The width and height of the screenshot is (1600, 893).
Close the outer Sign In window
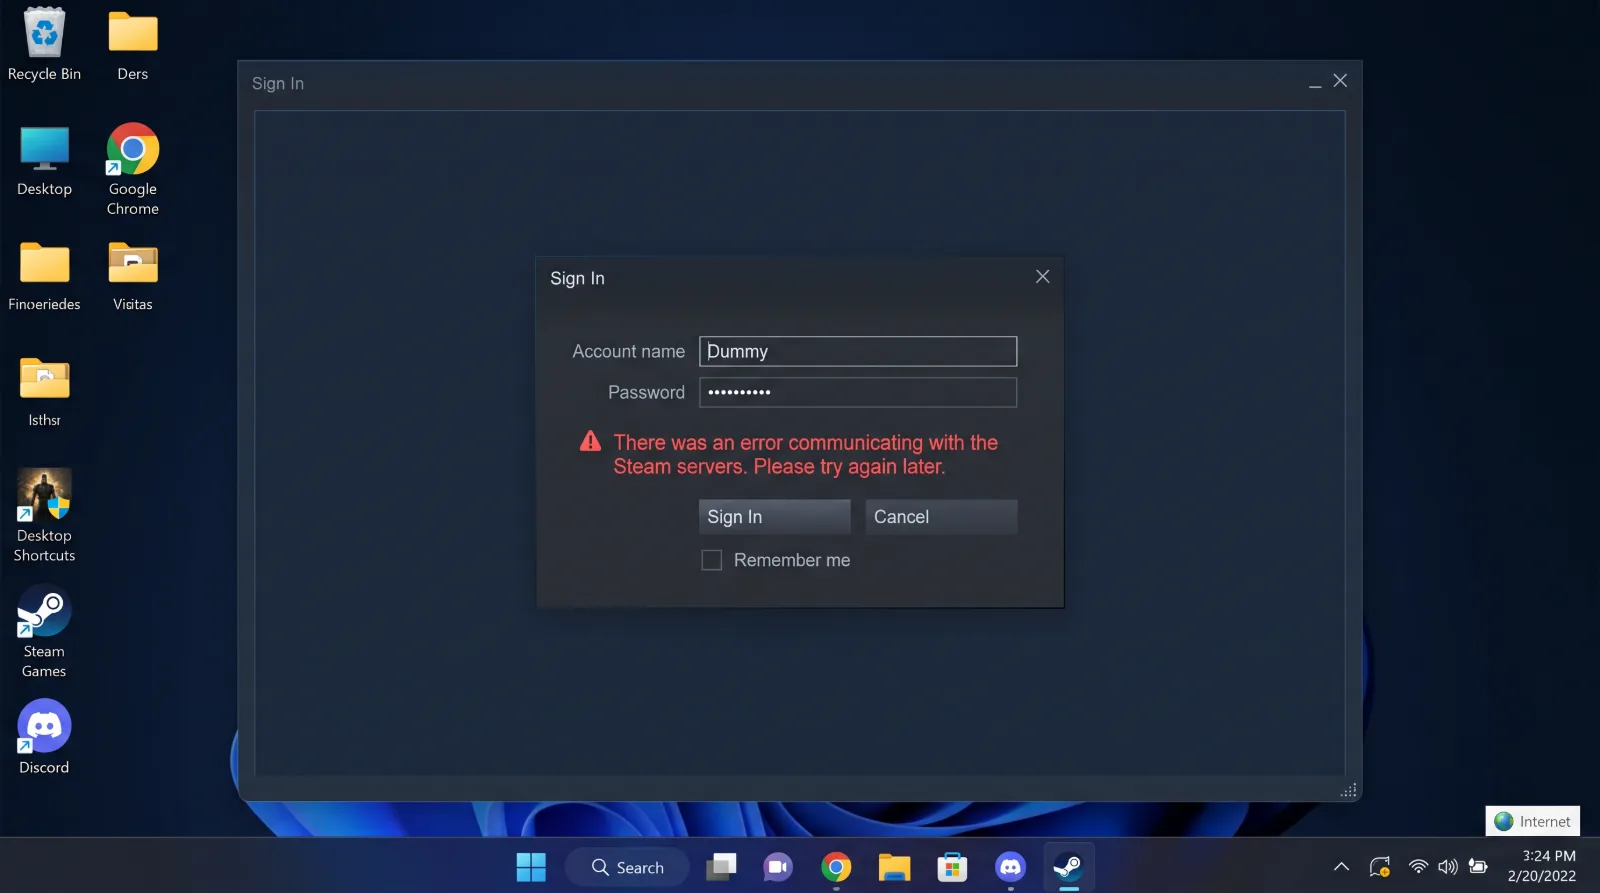[1340, 81]
